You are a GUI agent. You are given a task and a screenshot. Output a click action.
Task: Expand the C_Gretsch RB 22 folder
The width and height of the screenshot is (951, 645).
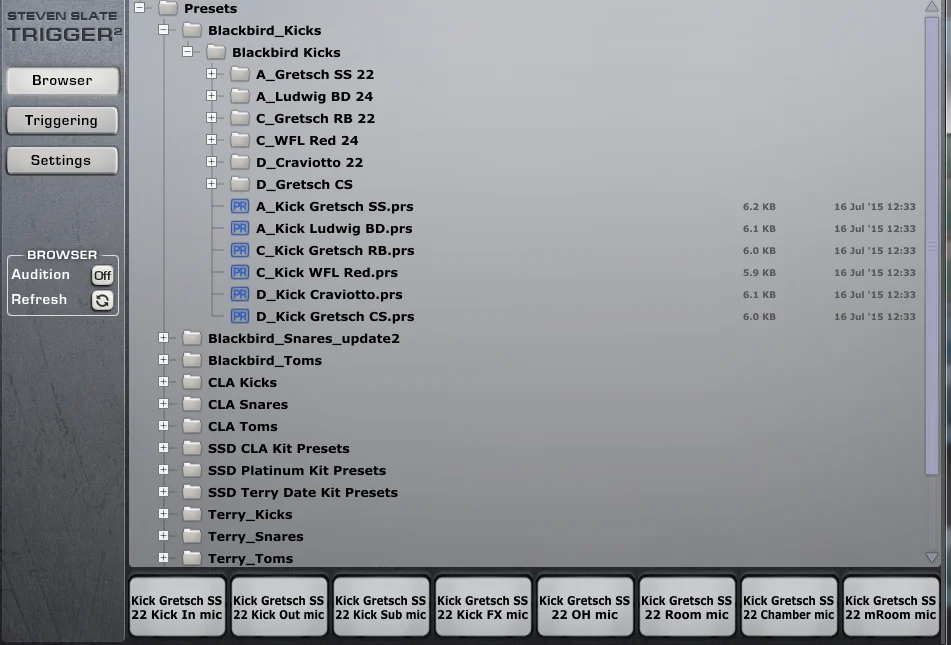211,118
